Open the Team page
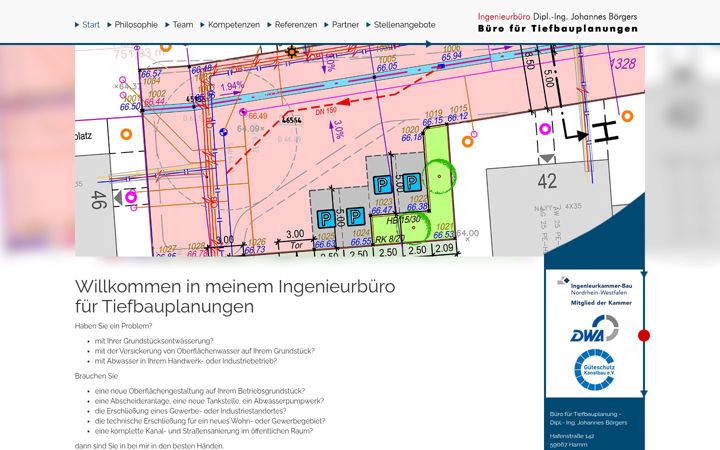This screenshot has height=450, width=720. coord(183,25)
